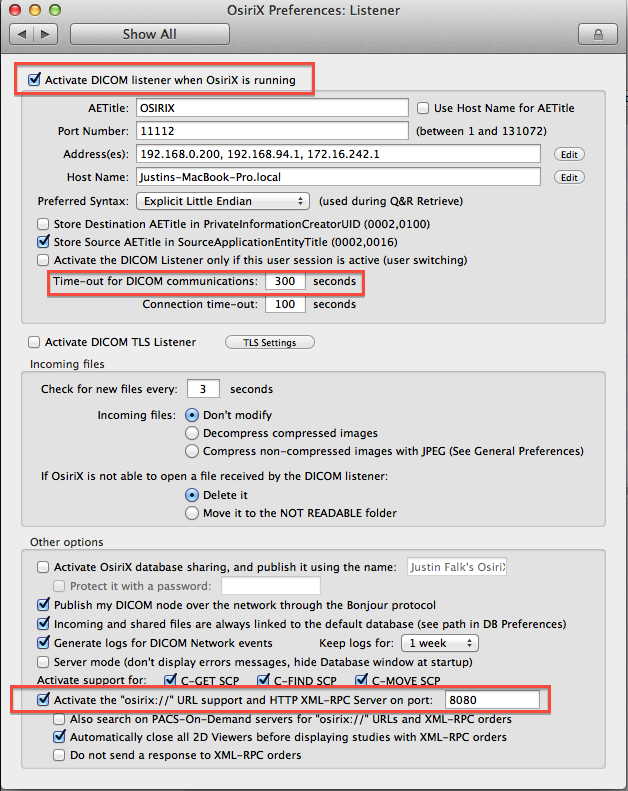
Task: Click the sharing password field
Action: tap(271, 586)
